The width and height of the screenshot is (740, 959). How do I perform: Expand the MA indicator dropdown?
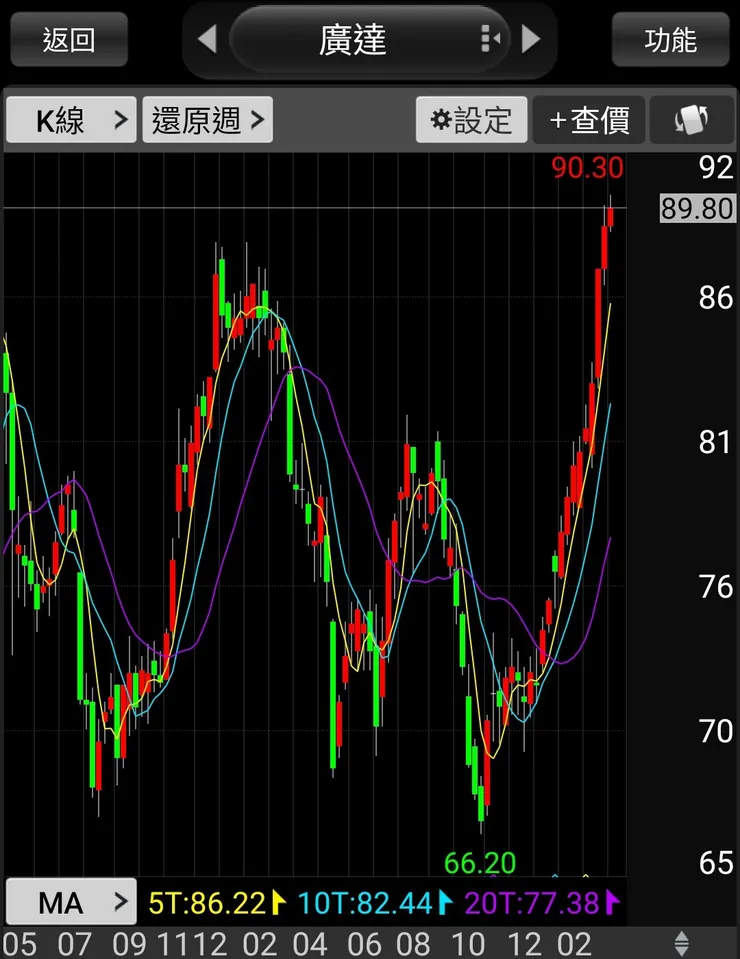click(x=71, y=902)
